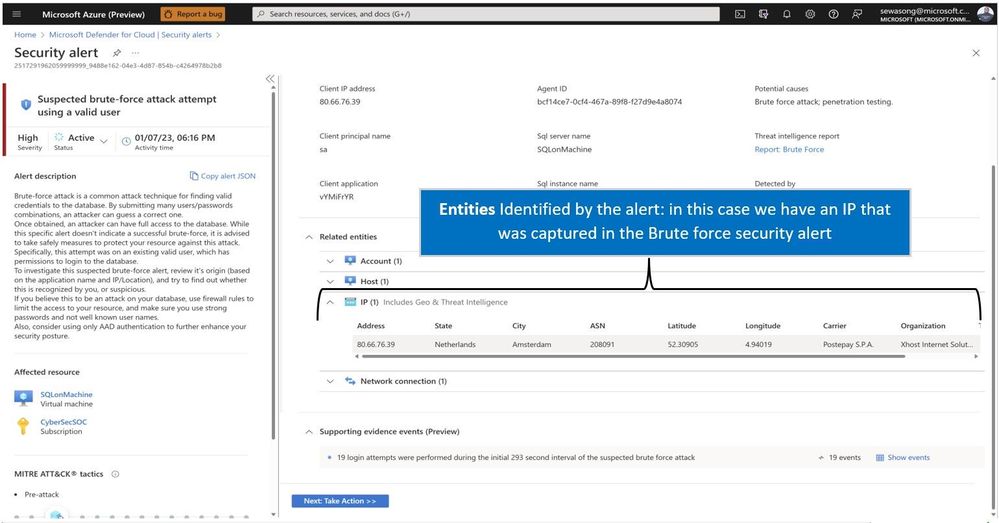Open the Help question mark icon
The image size is (999, 523).
click(x=833, y=14)
